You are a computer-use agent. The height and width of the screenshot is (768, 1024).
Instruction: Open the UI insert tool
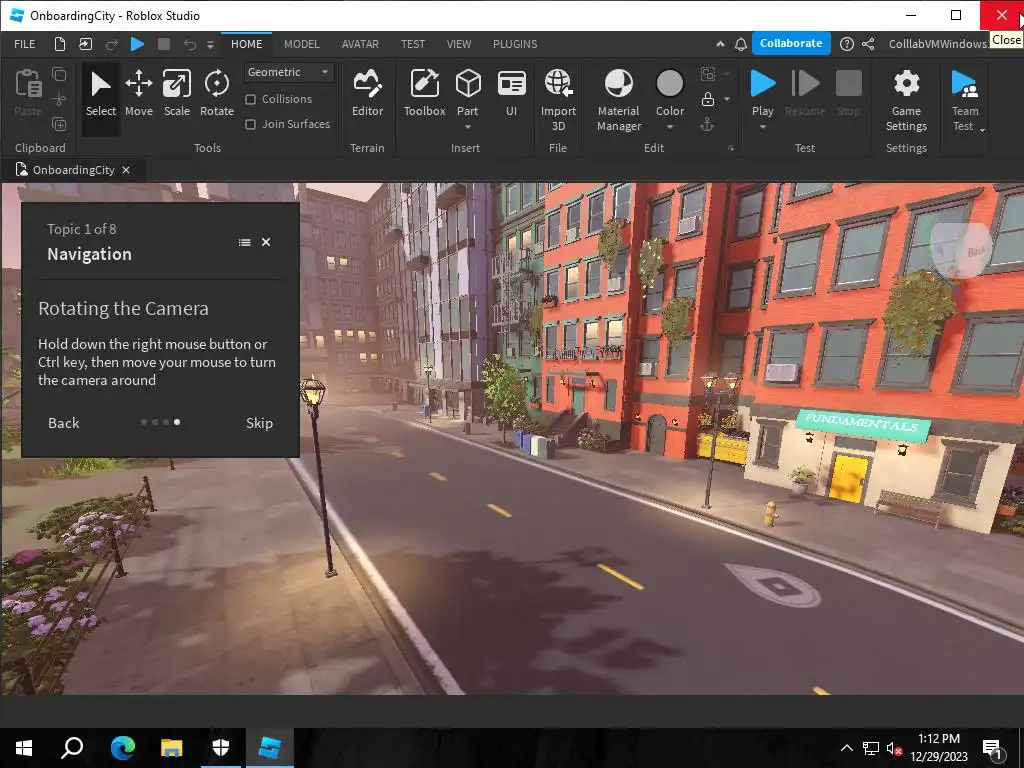point(511,95)
